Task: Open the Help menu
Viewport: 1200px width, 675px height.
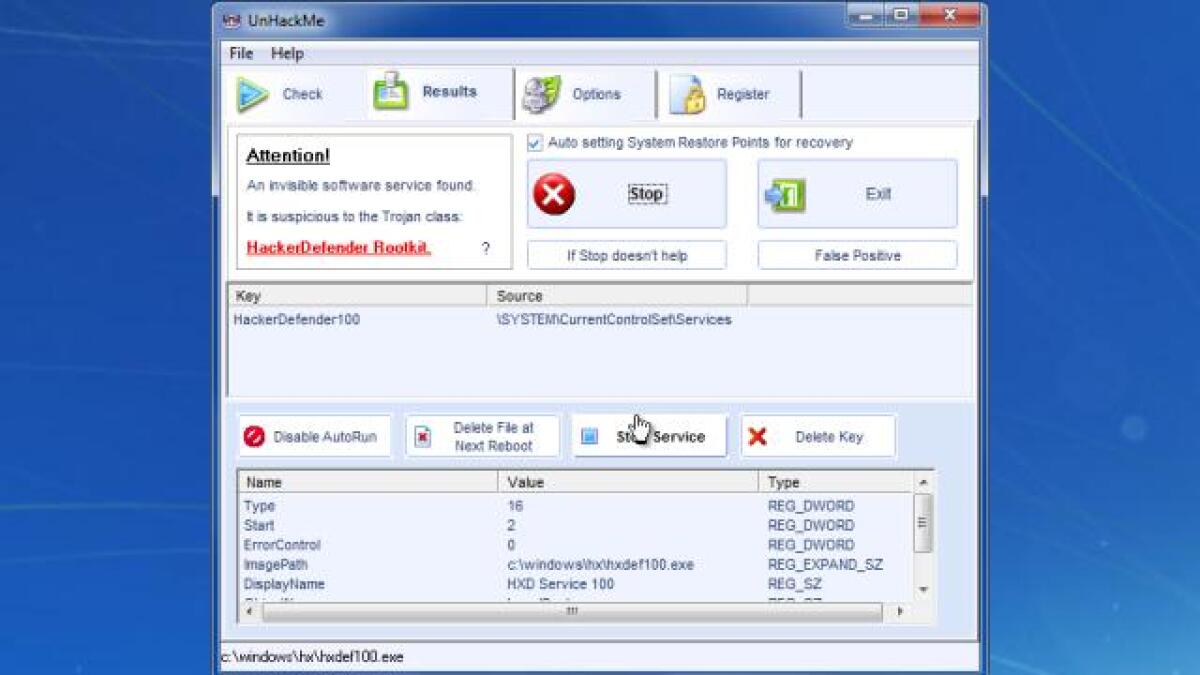Action: (x=288, y=53)
